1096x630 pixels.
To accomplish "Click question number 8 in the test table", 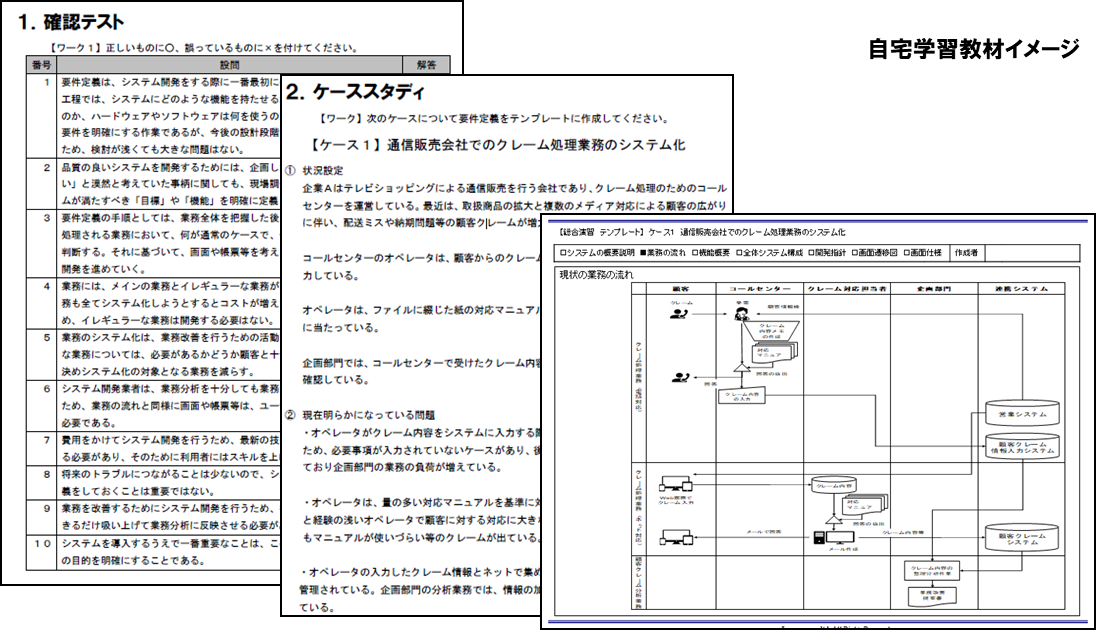I will tap(47, 474).
